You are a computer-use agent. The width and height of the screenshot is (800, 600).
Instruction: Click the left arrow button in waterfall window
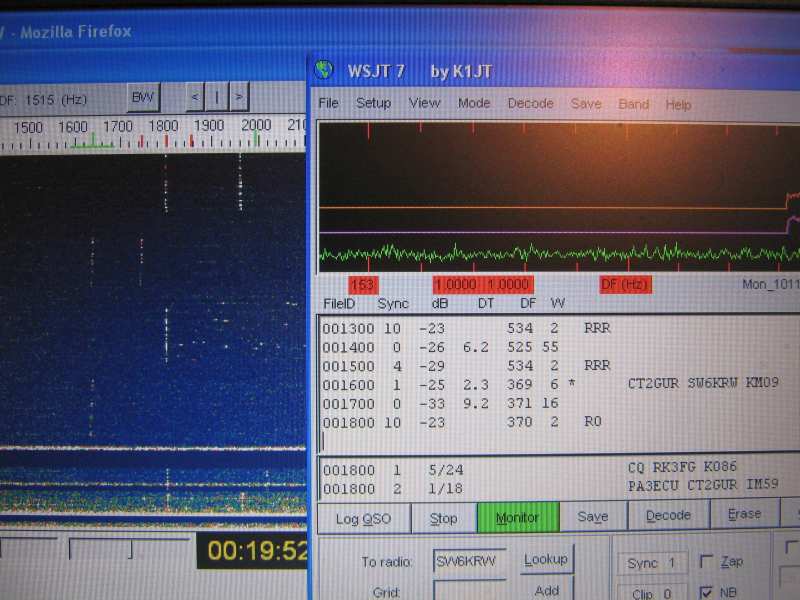tap(194, 96)
